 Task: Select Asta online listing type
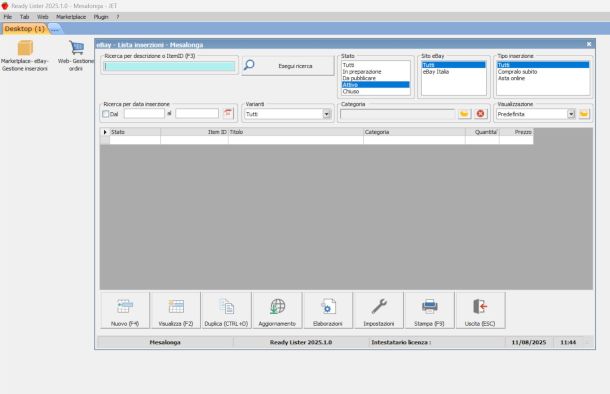(543, 78)
